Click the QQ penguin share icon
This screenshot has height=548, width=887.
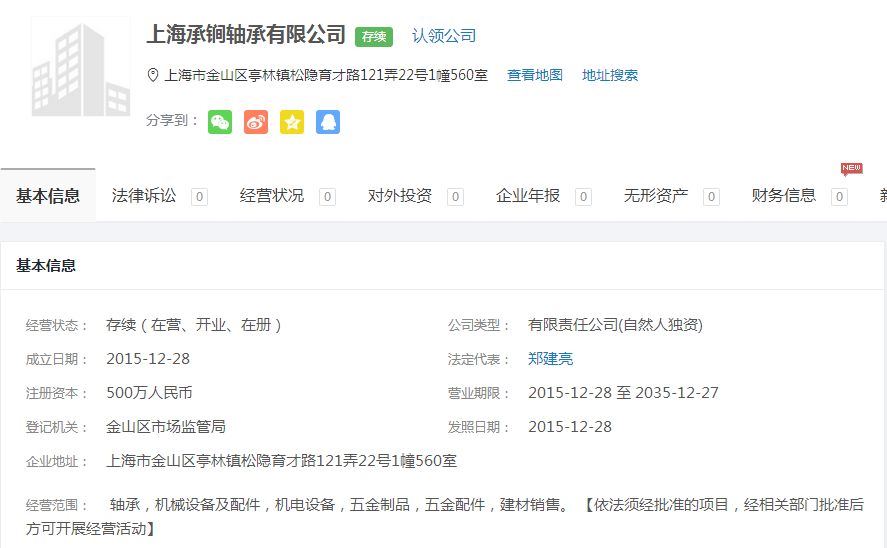[328, 122]
